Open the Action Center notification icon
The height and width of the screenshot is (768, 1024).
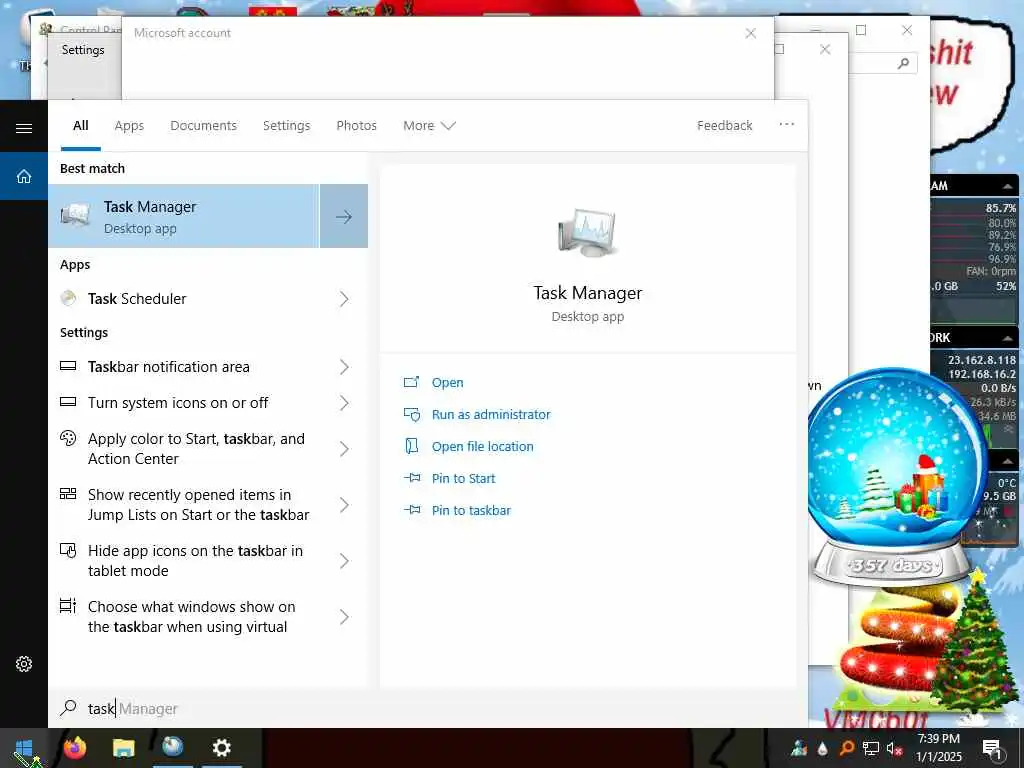point(992,749)
